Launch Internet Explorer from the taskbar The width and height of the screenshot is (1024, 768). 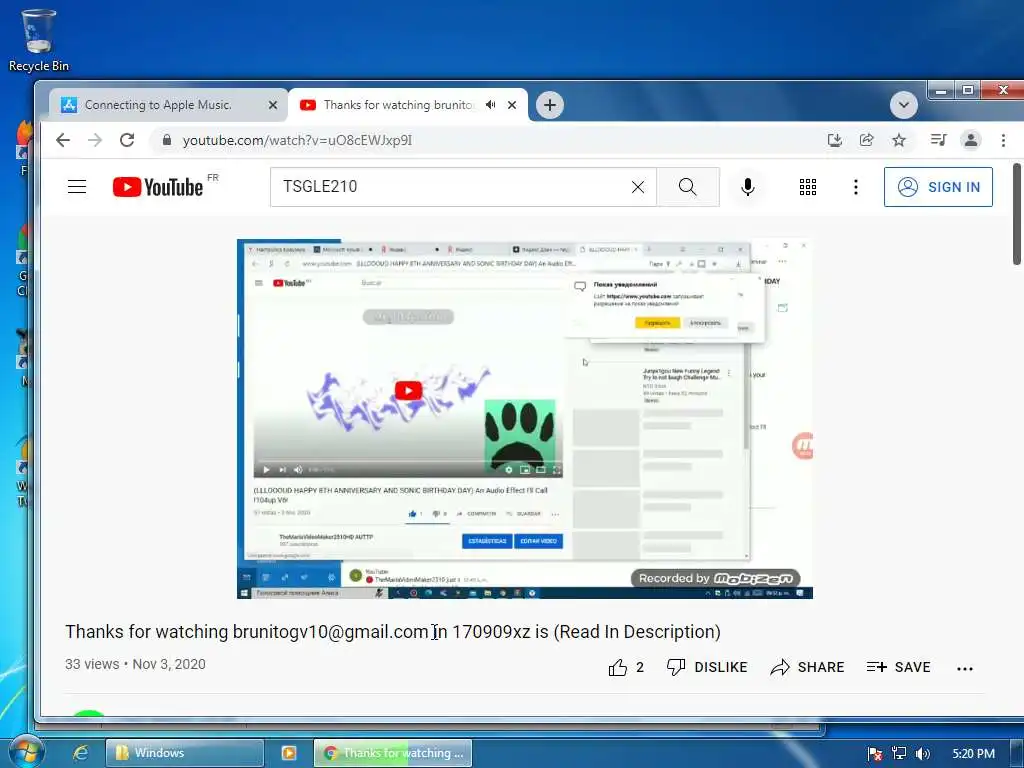click(80, 752)
